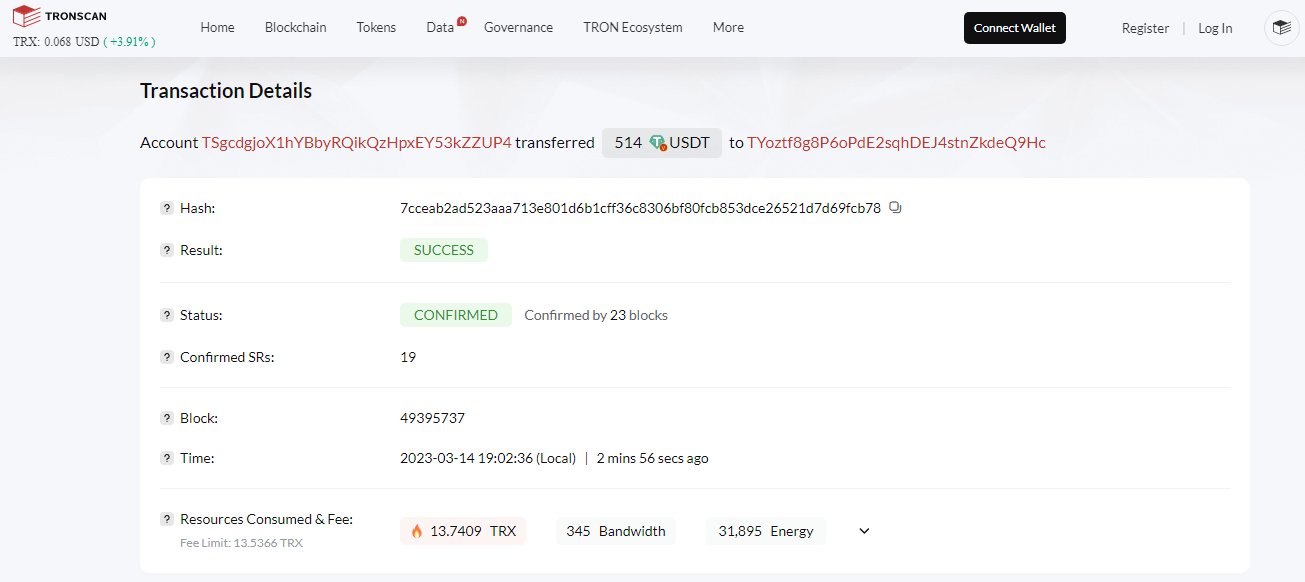Open sender address TSgcdgjoX1hYBbyRQikQzHpxEY53kZZUP4
The height and width of the screenshot is (582, 1305).
point(357,143)
